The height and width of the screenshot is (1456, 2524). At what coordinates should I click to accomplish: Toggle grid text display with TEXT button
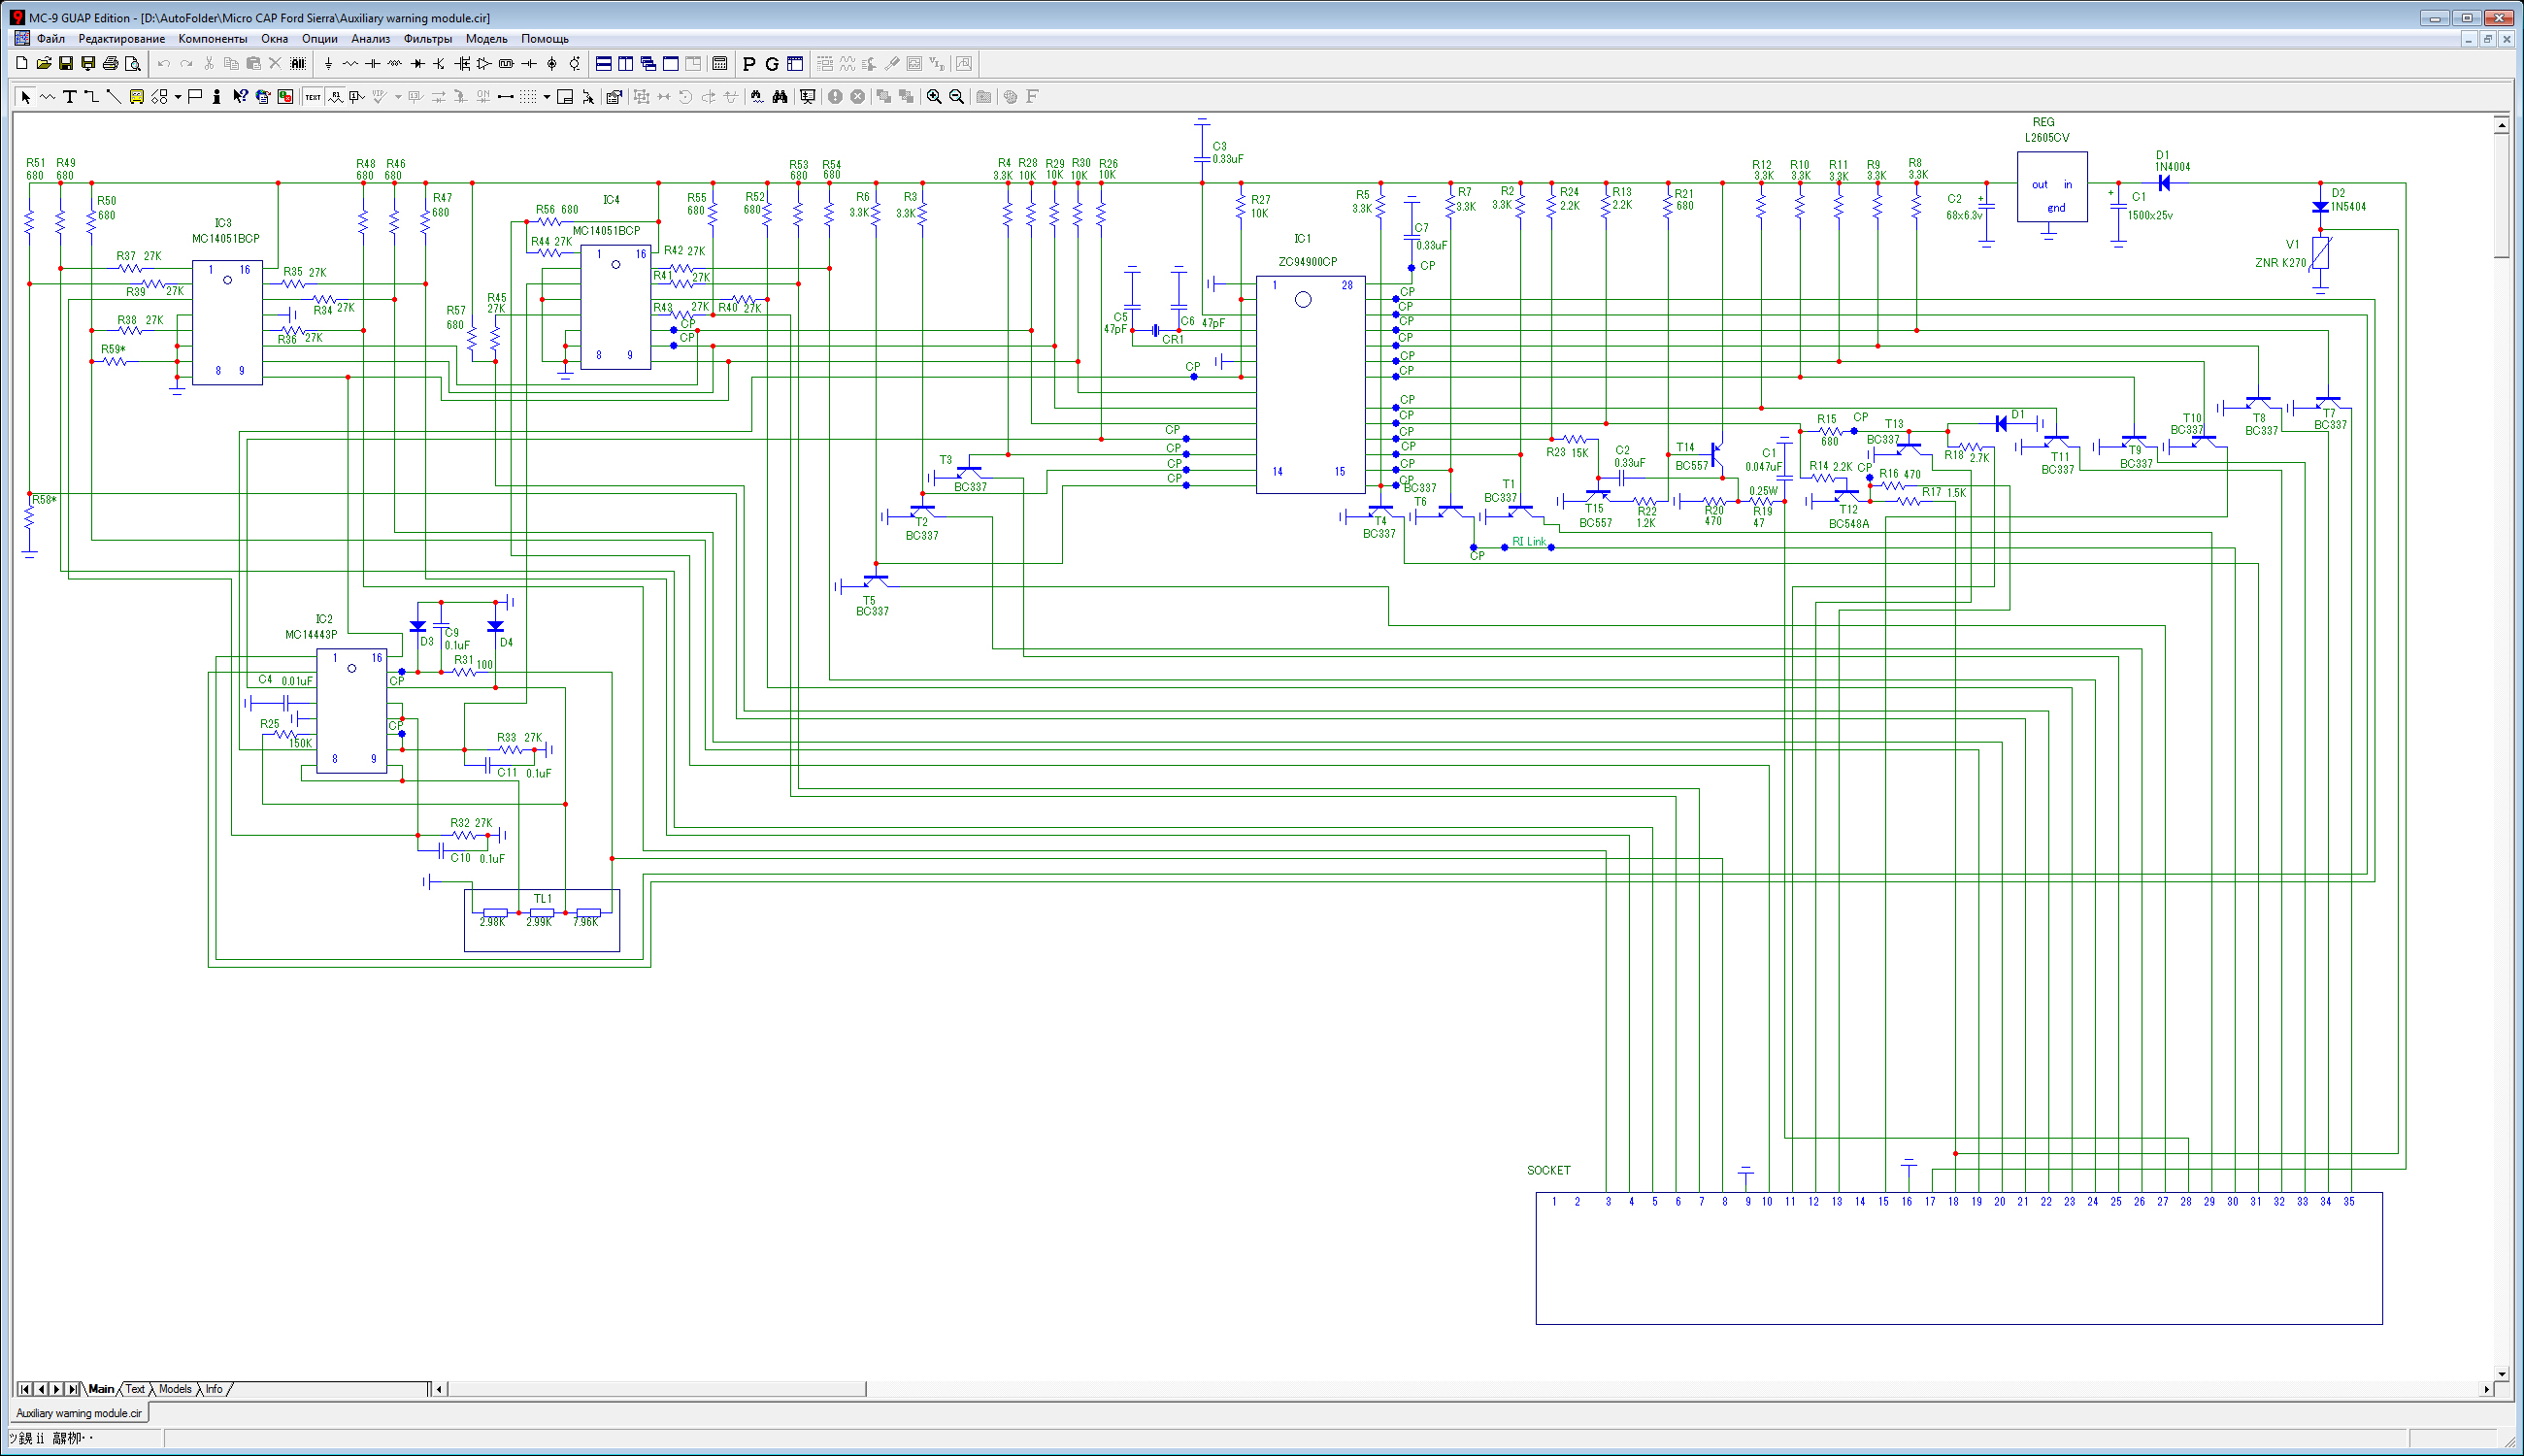coord(313,97)
